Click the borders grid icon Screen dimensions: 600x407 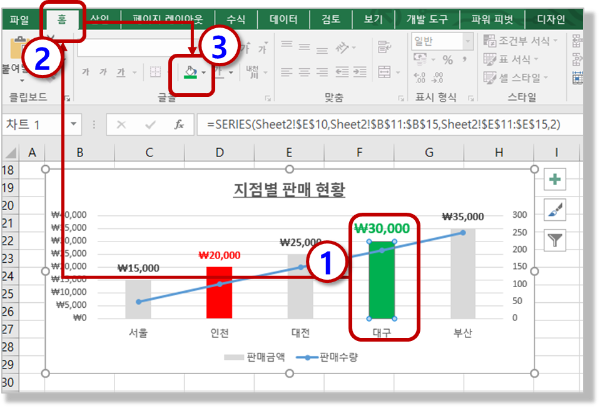(x=155, y=72)
